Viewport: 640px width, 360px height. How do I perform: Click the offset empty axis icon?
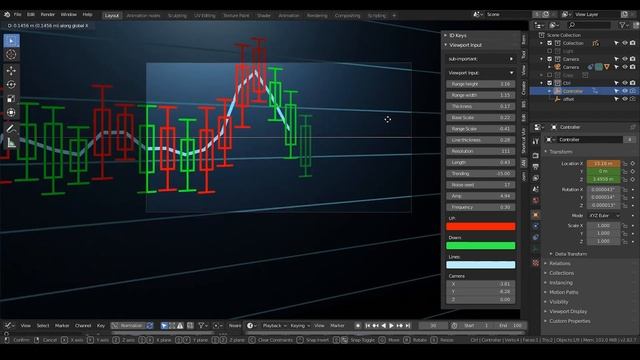(558, 99)
